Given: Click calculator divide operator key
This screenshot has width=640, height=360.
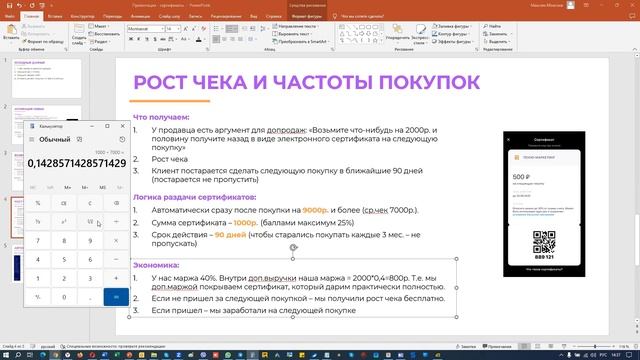Looking at the screenshot, I should [x=116, y=222].
